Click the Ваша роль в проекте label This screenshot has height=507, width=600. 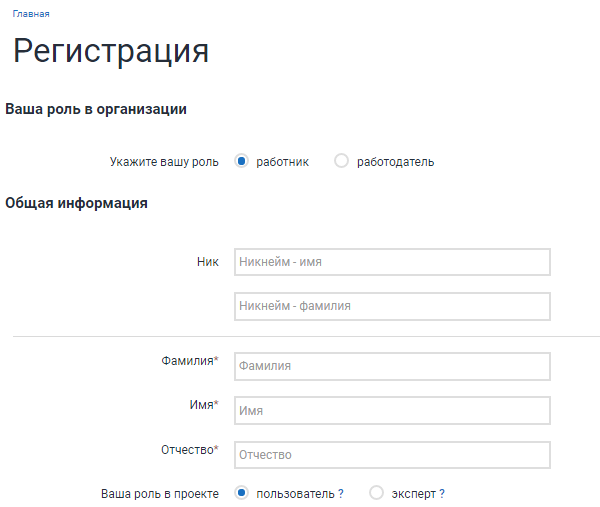pos(159,494)
